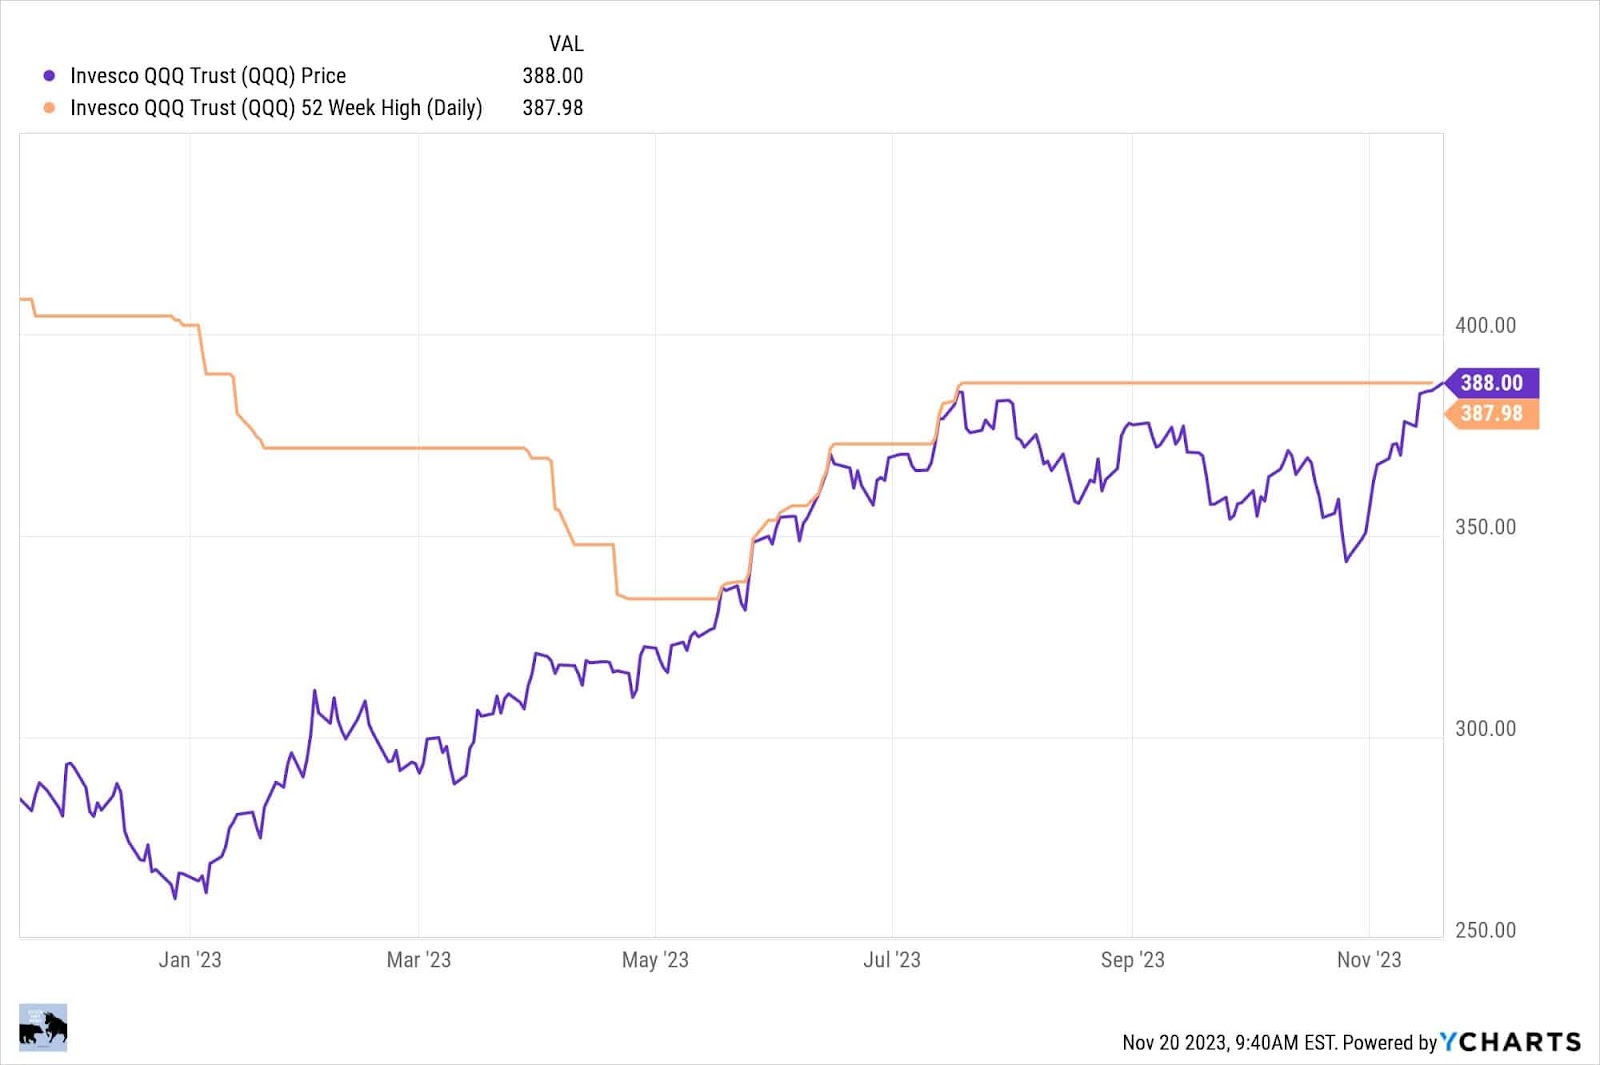Click the purple QQQ Price legend dot

tap(49, 76)
